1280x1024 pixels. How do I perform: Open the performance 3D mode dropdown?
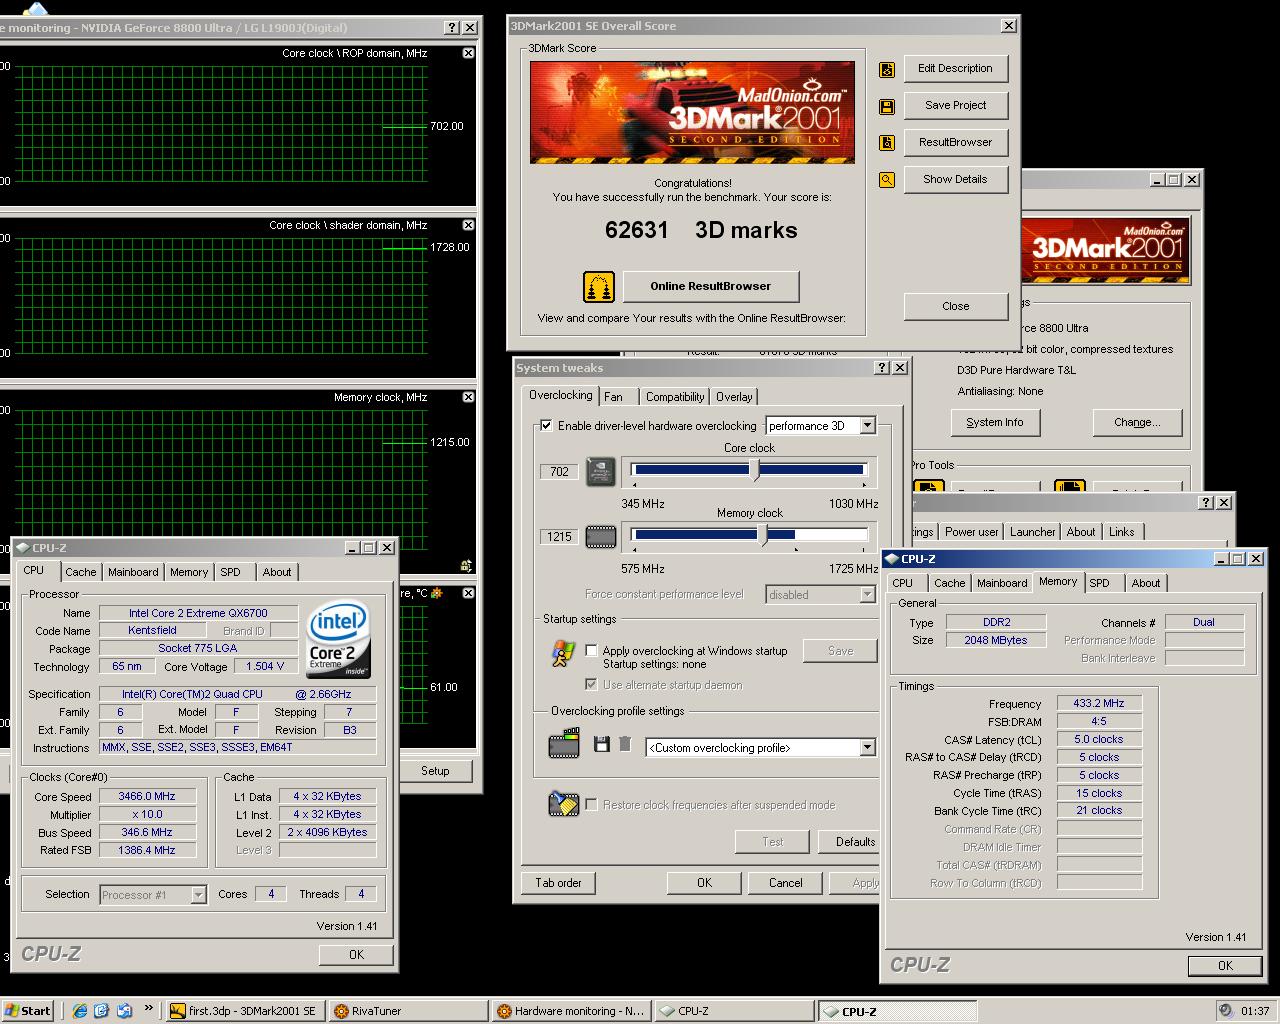867,425
